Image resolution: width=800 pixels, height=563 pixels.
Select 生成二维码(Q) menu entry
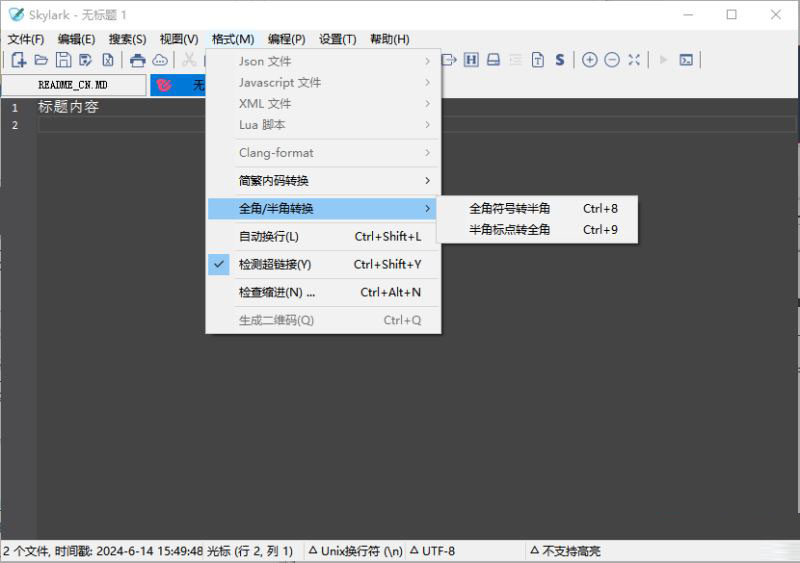(x=323, y=320)
